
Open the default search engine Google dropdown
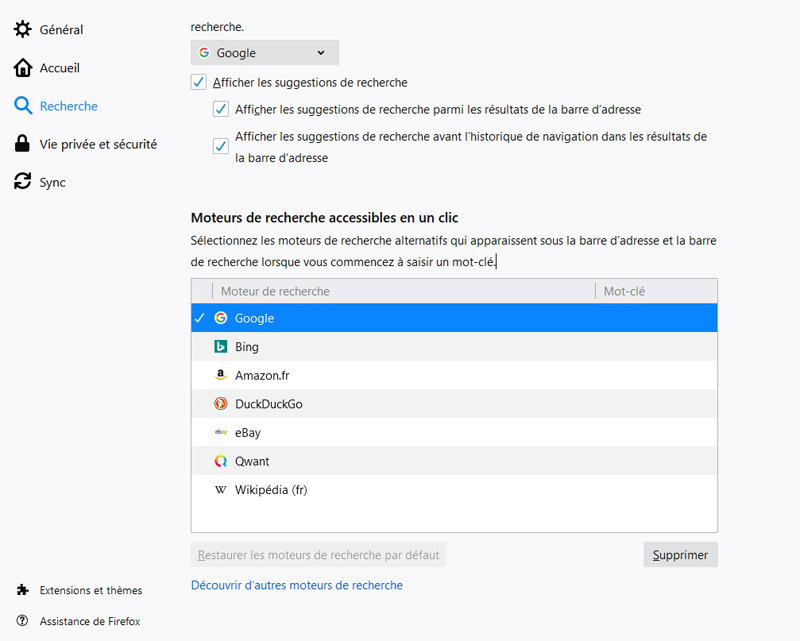point(265,53)
